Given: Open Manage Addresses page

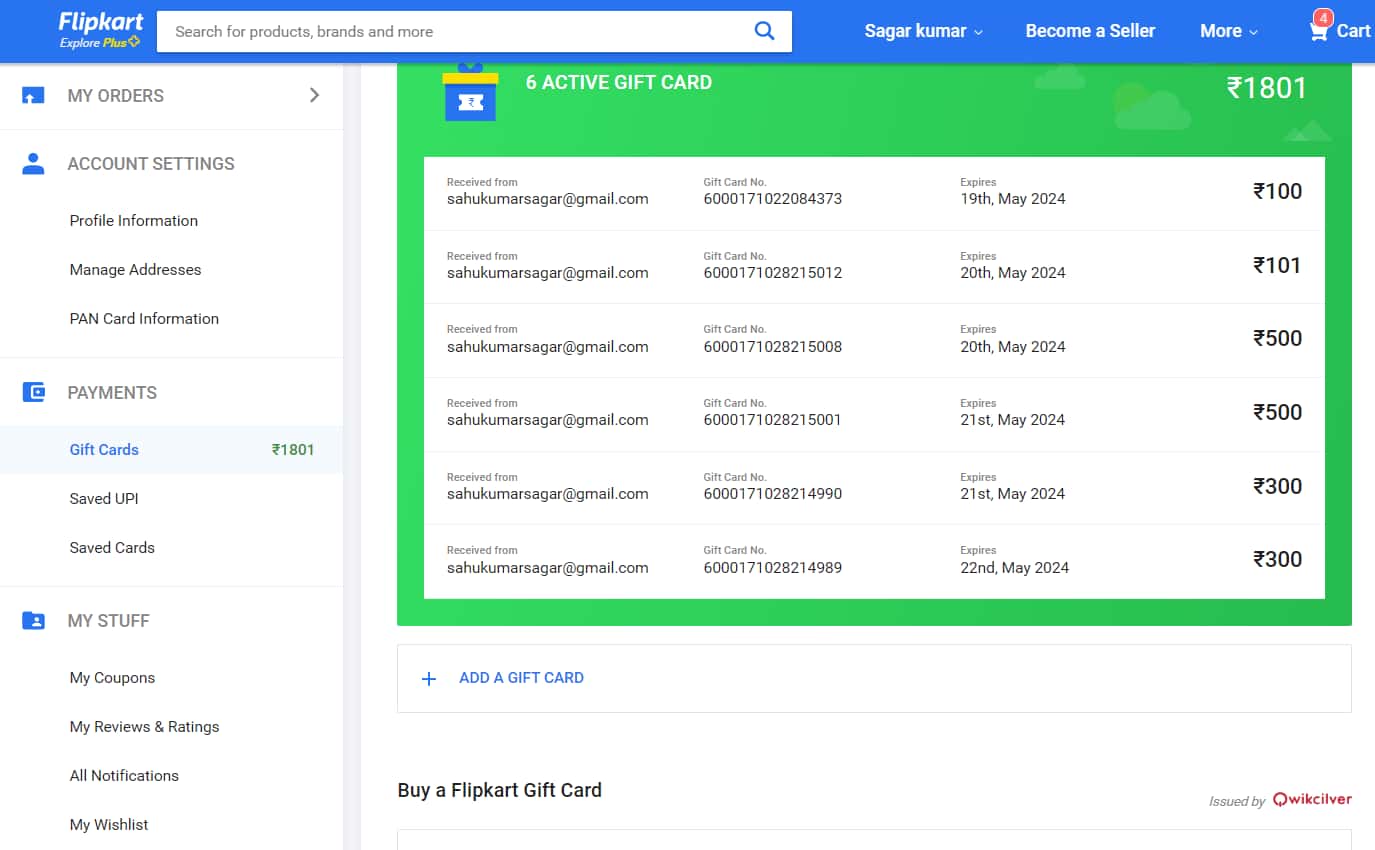Looking at the screenshot, I should click(x=135, y=270).
